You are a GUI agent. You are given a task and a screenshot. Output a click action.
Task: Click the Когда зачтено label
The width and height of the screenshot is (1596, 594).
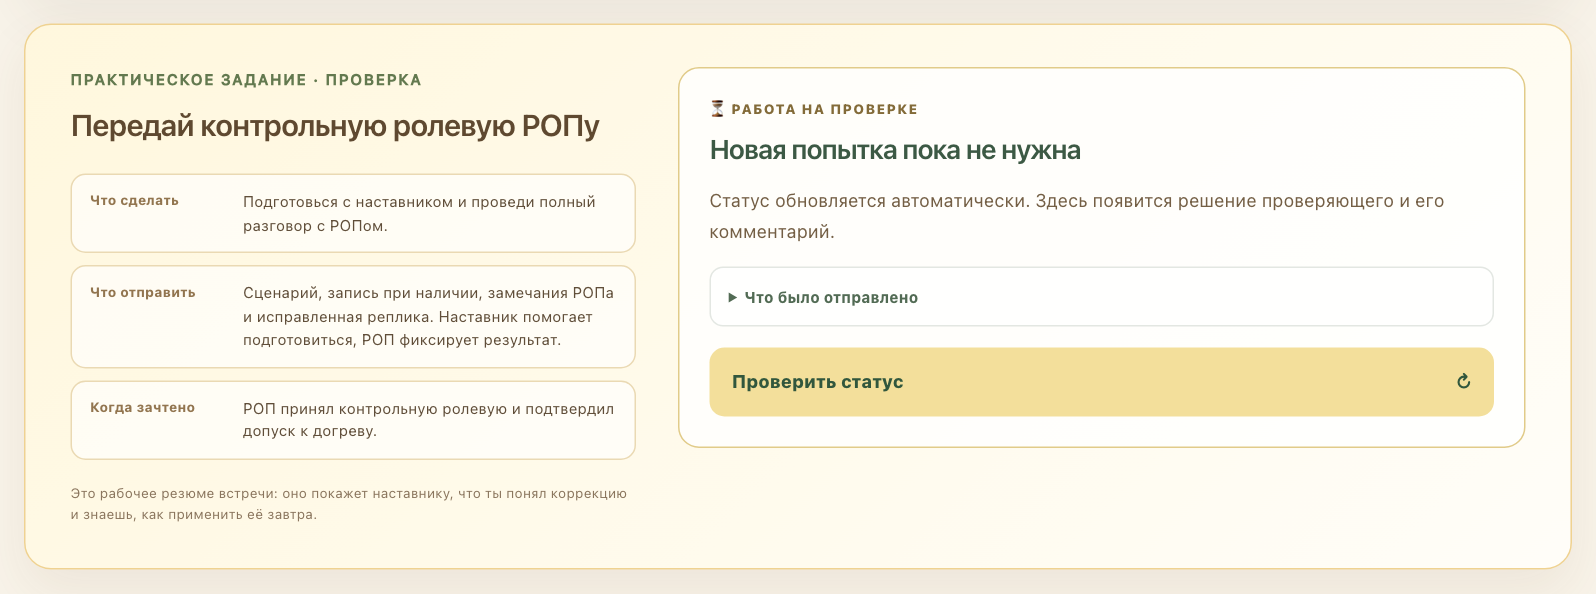pos(142,407)
